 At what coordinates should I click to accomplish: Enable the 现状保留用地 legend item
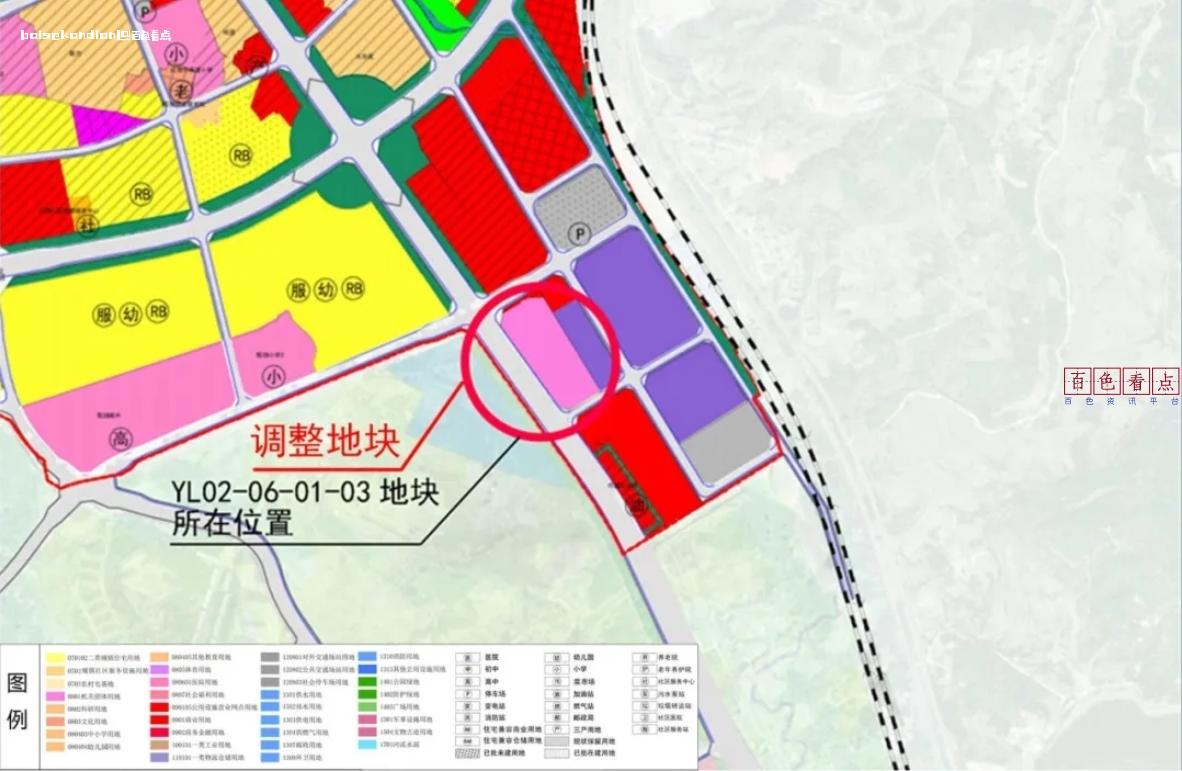(x=557, y=740)
